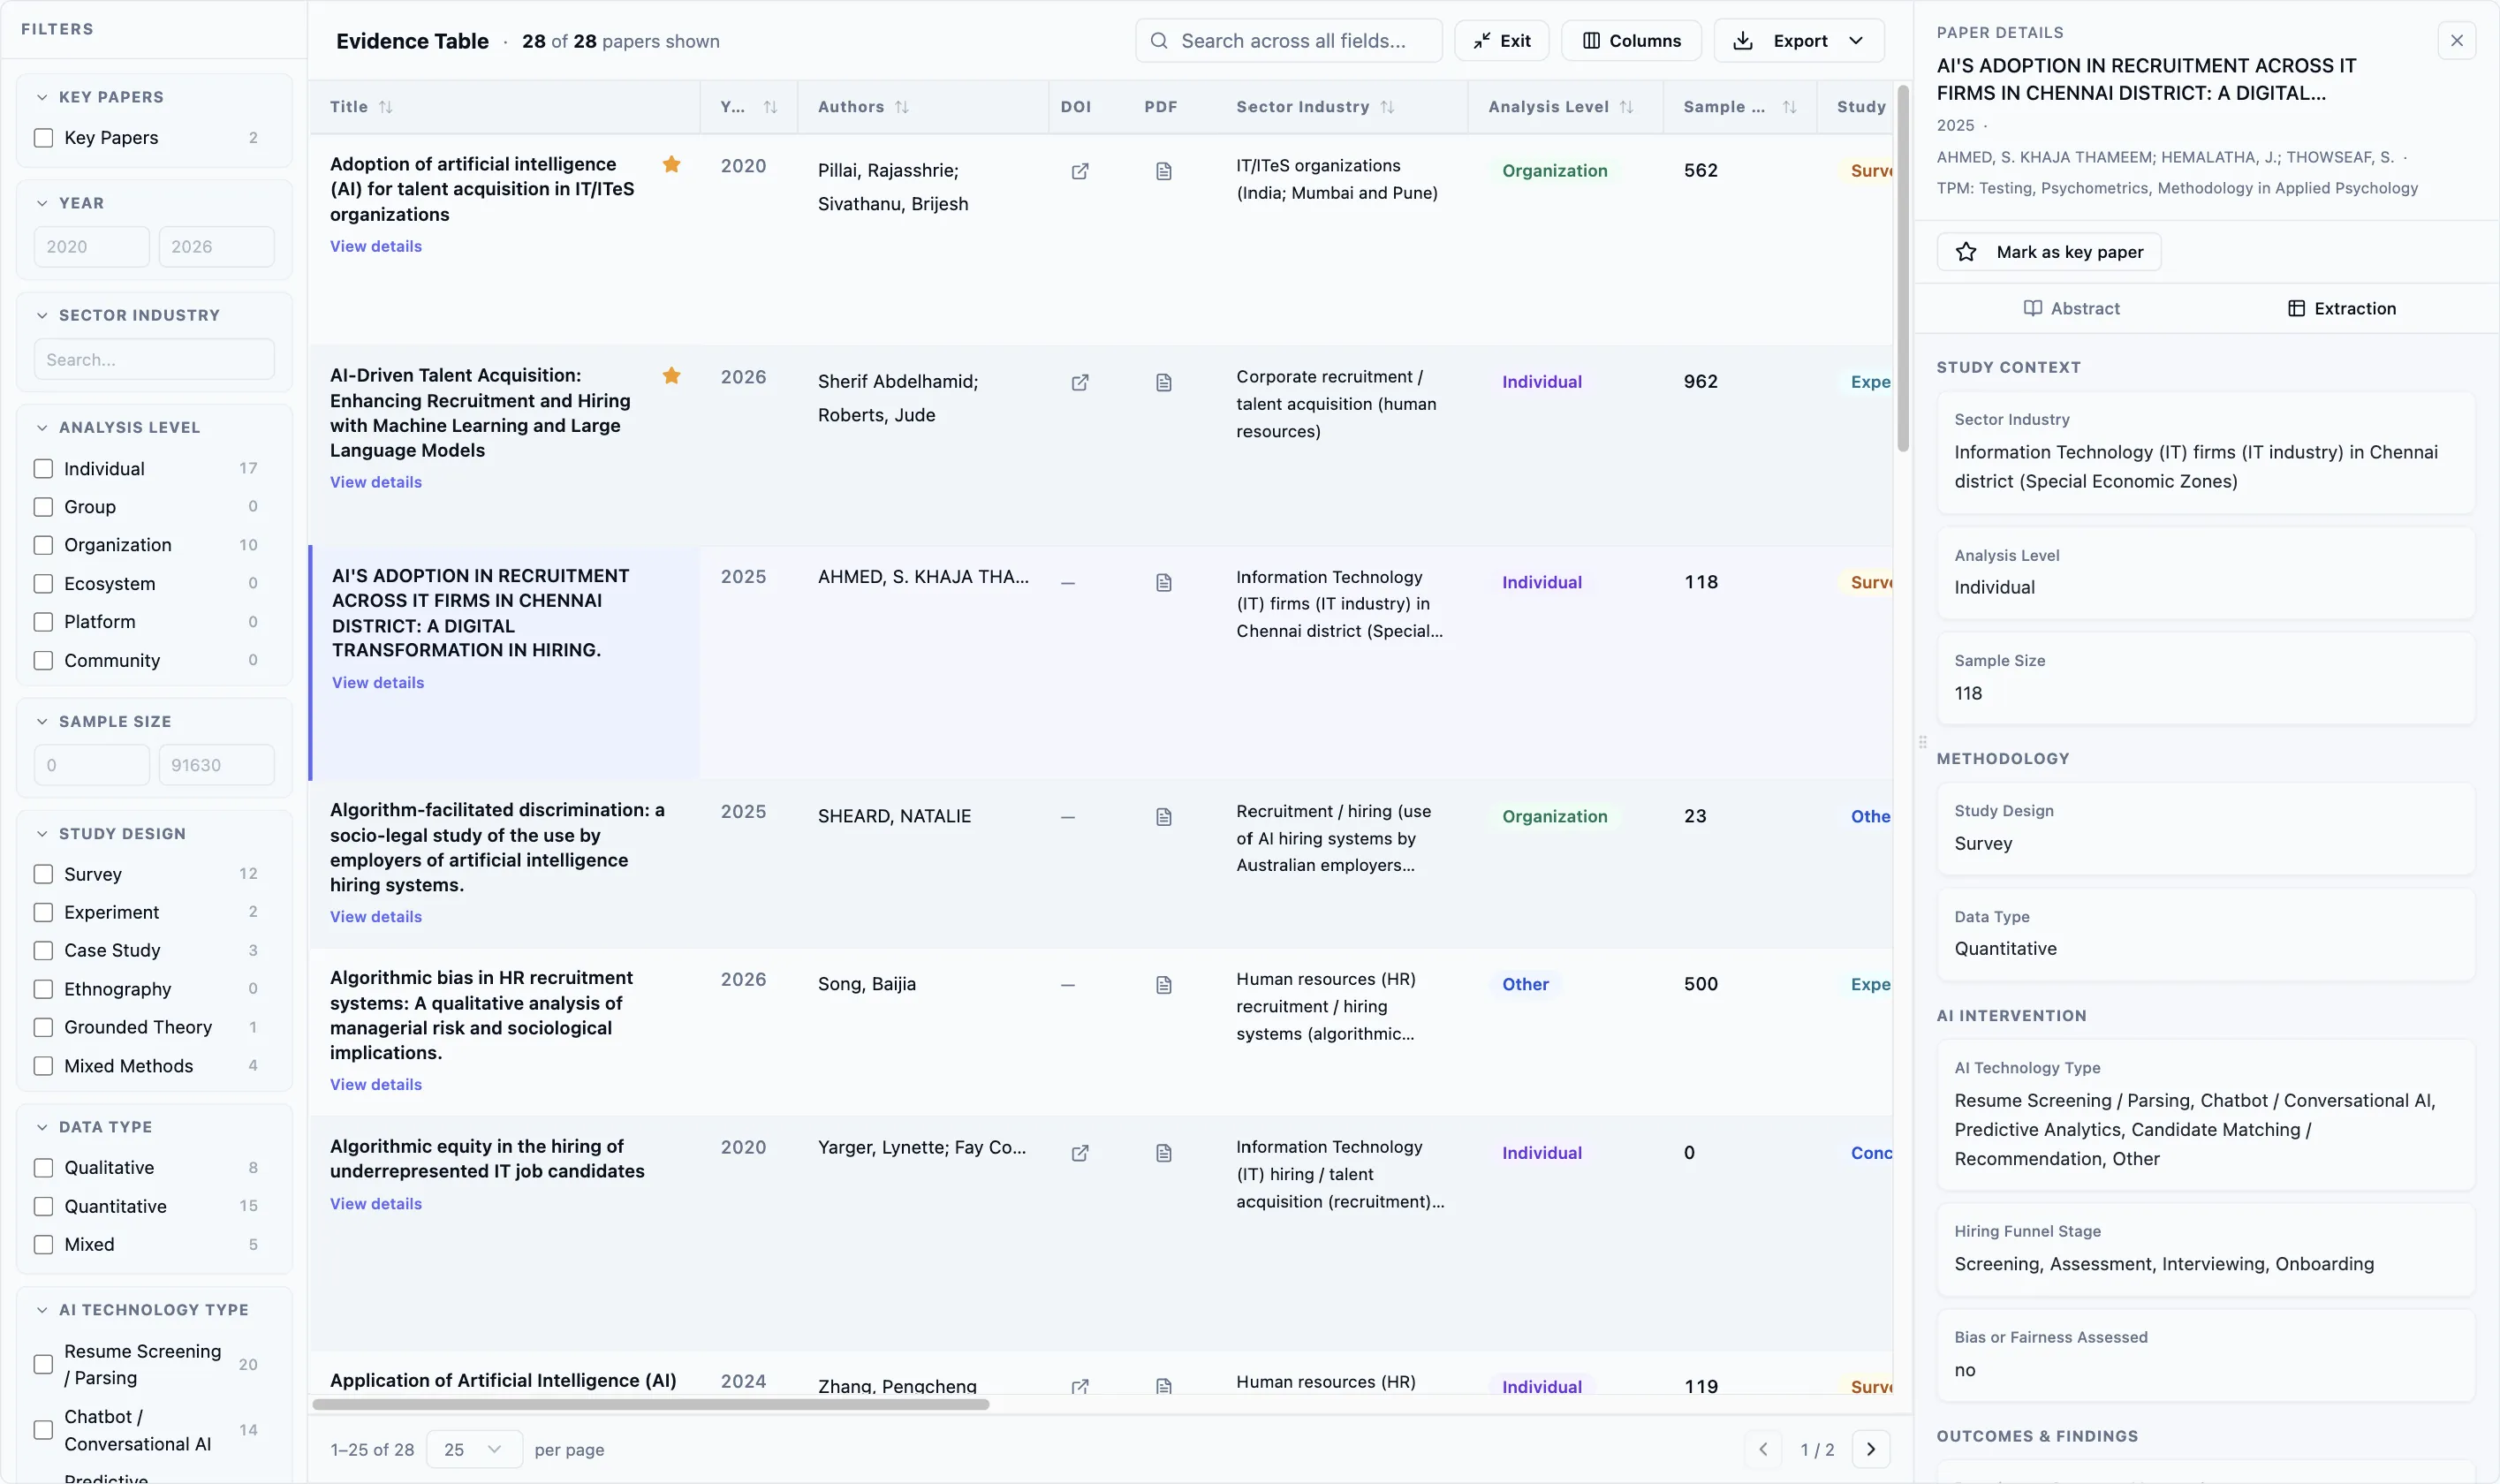Image resolution: width=2500 pixels, height=1484 pixels.
Task: View details of Algorithmic equity paper
Action: click(376, 1204)
